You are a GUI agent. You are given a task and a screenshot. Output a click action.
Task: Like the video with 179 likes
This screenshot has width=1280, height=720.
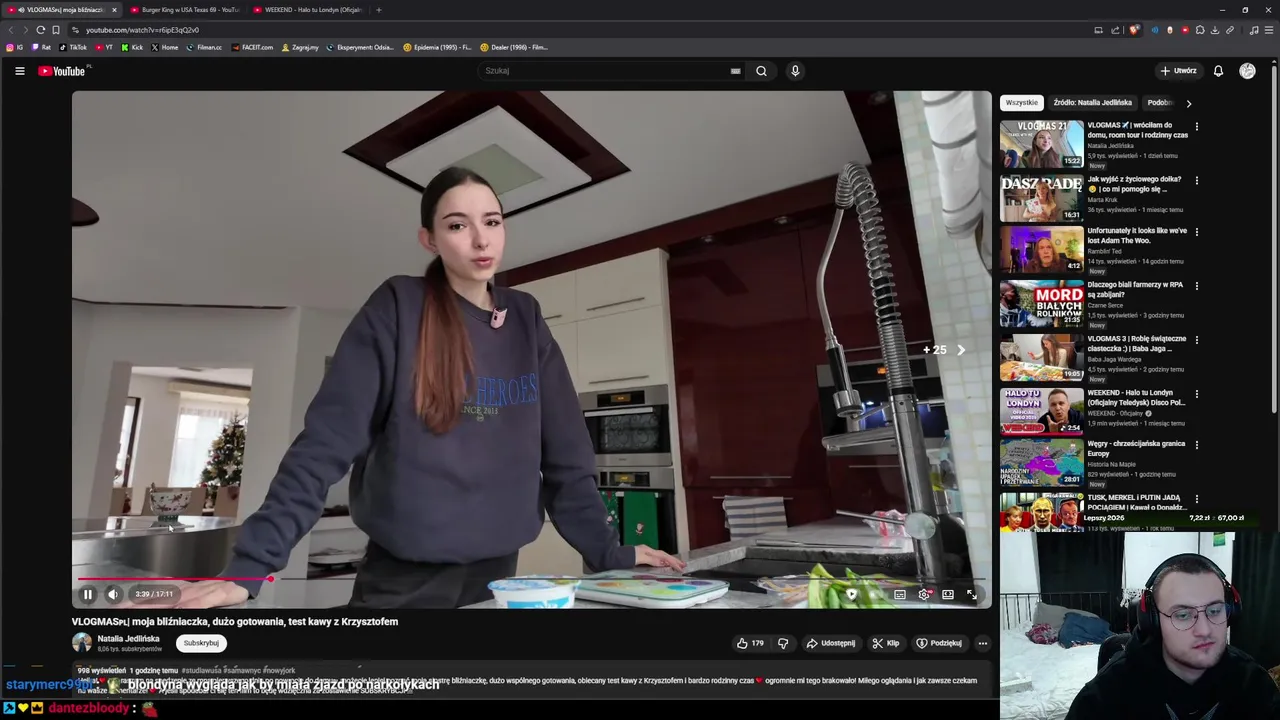750,643
